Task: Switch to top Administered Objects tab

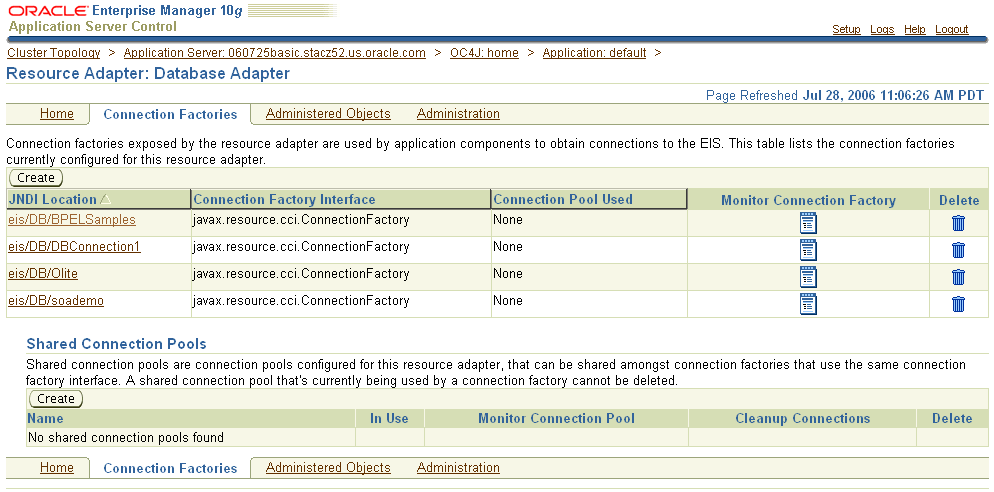Action: (x=328, y=114)
